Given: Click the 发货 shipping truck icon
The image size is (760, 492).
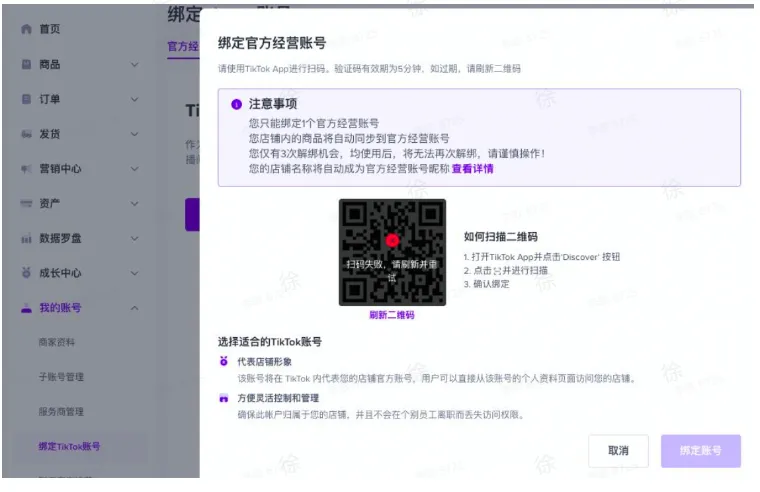Looking at the screenshot, I should point(27,134).
